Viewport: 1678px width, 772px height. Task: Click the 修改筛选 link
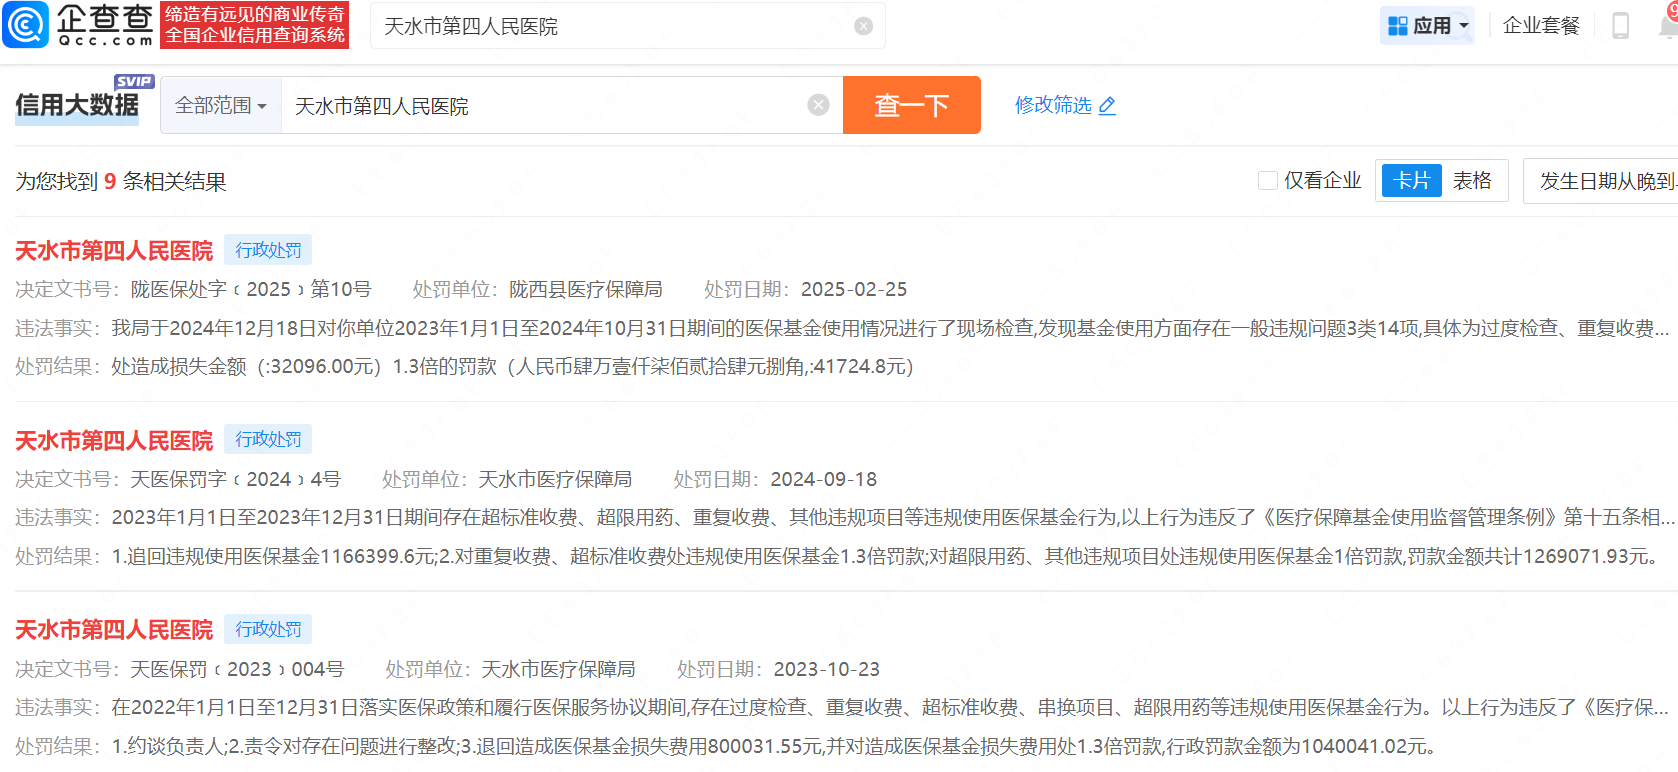coord(1053,105)
